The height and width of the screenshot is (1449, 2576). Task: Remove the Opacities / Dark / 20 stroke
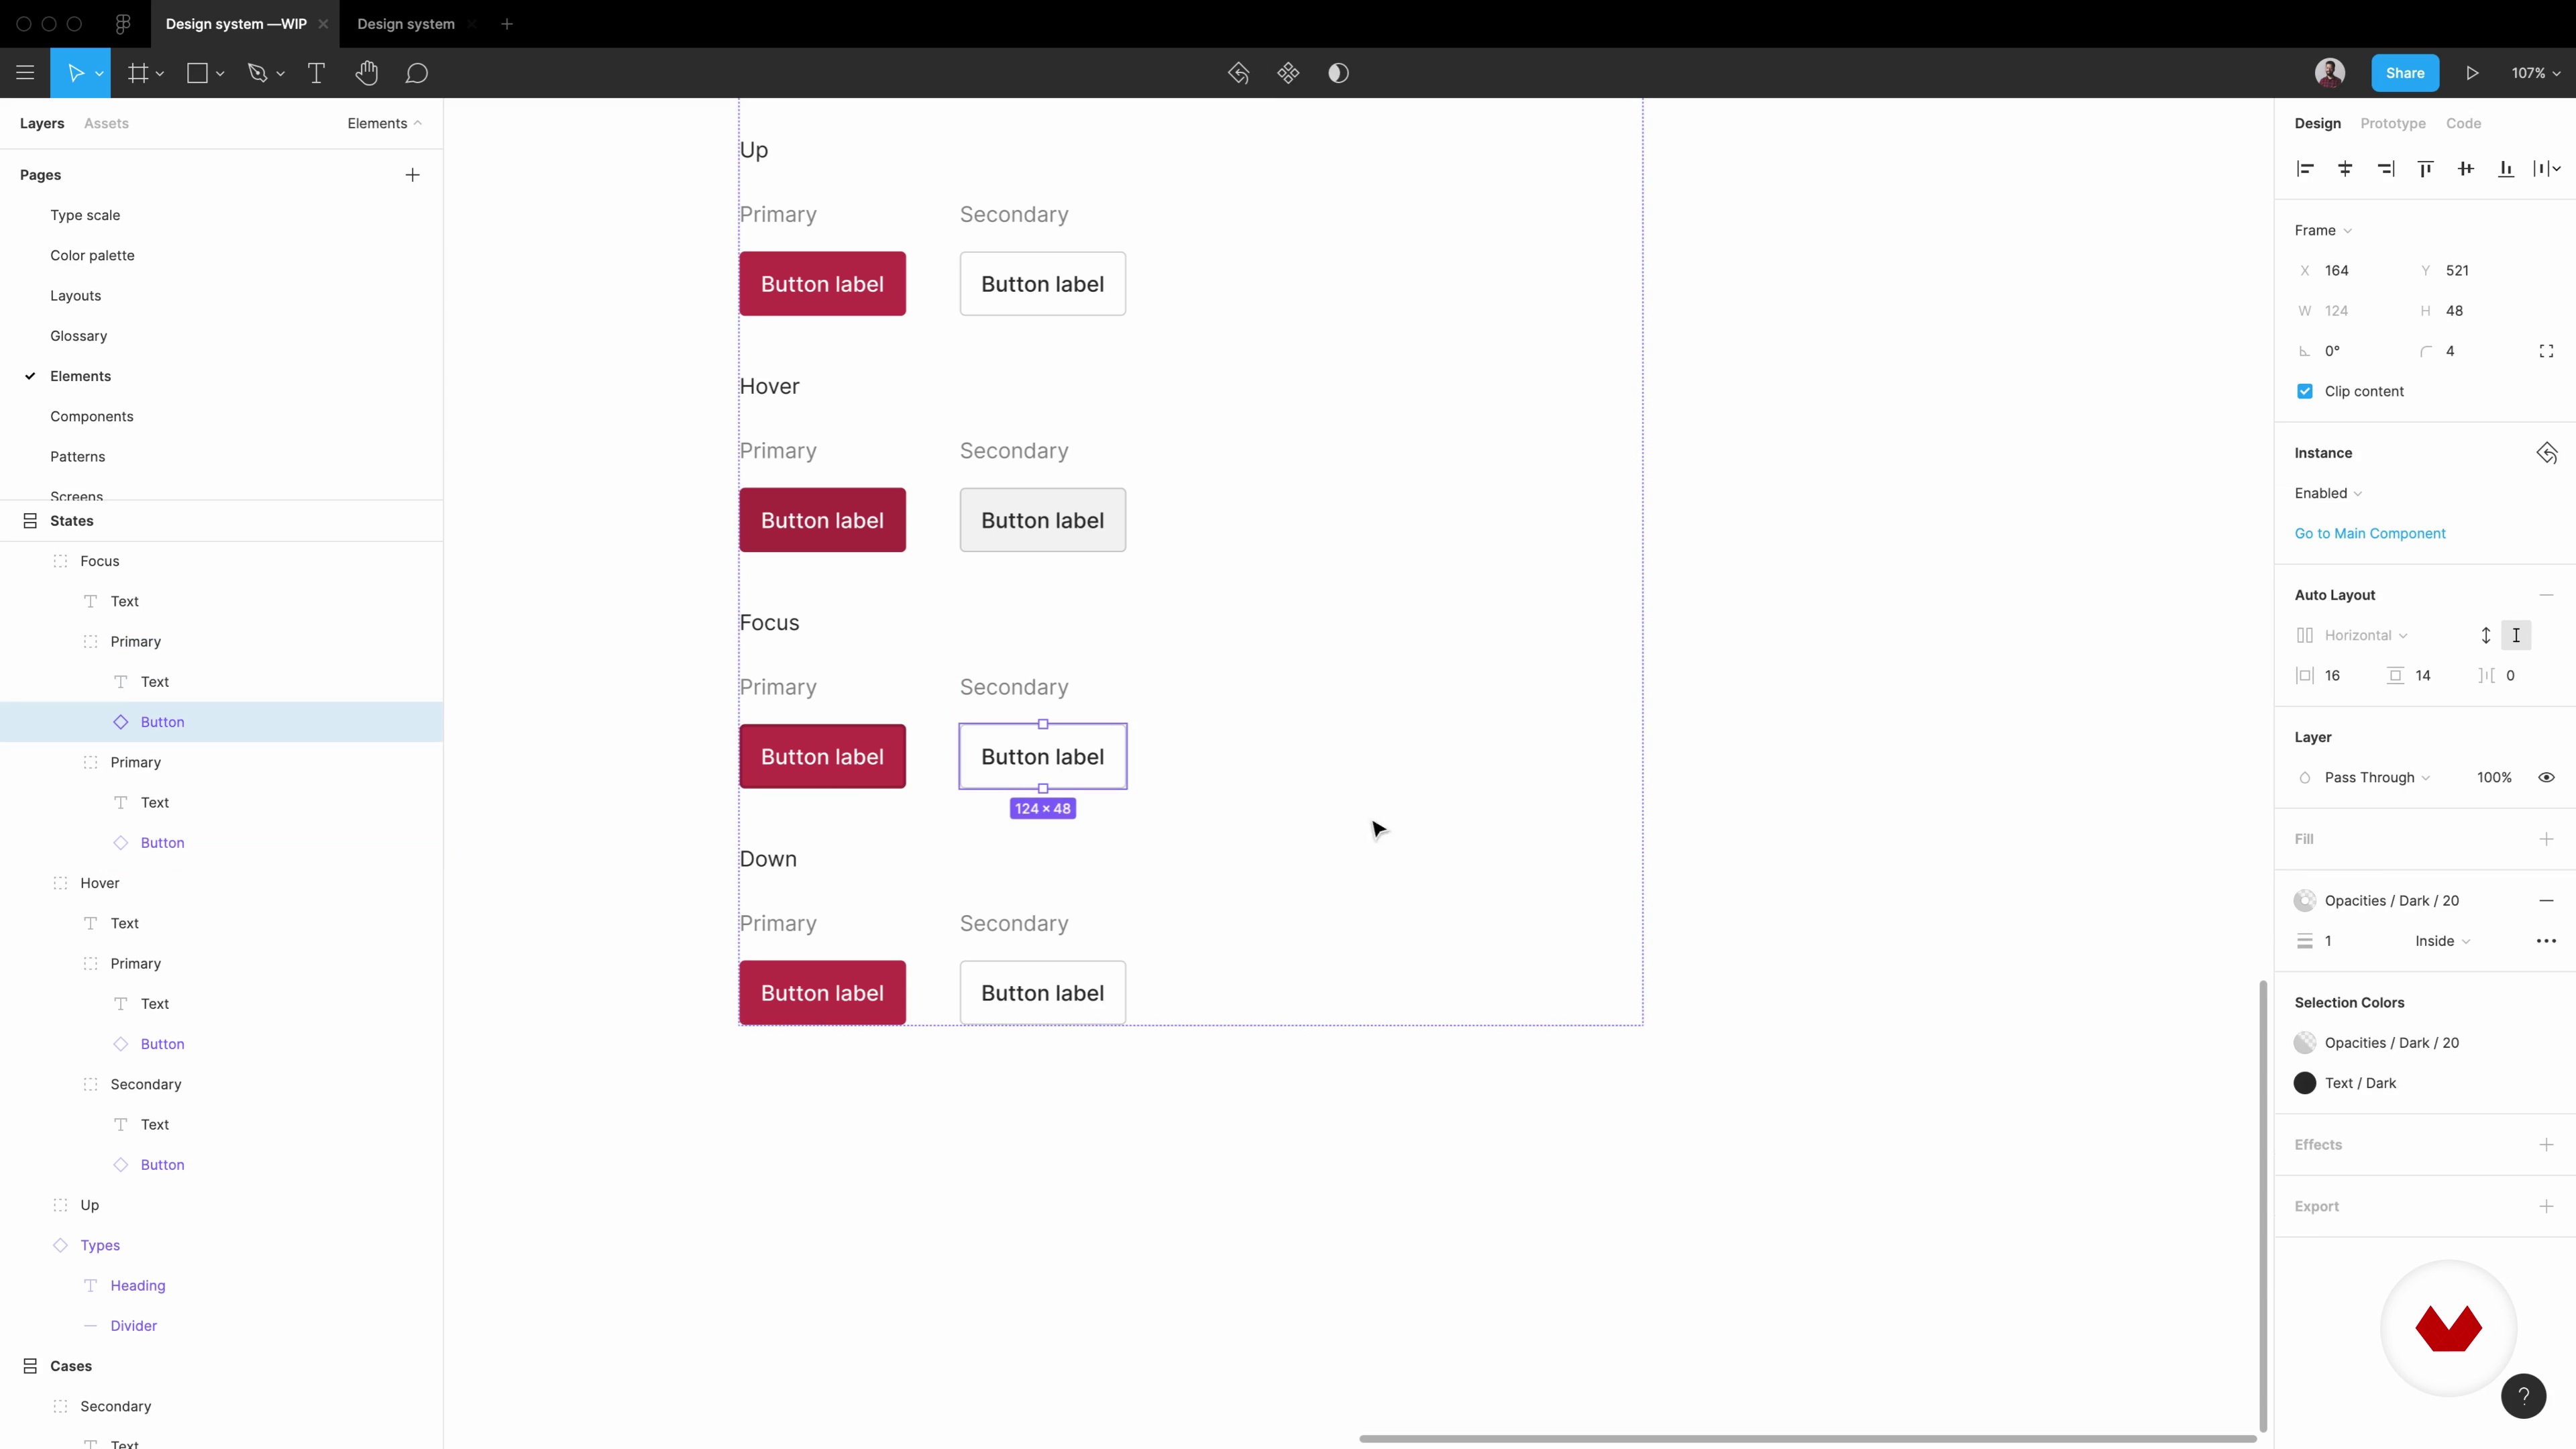2546,900
